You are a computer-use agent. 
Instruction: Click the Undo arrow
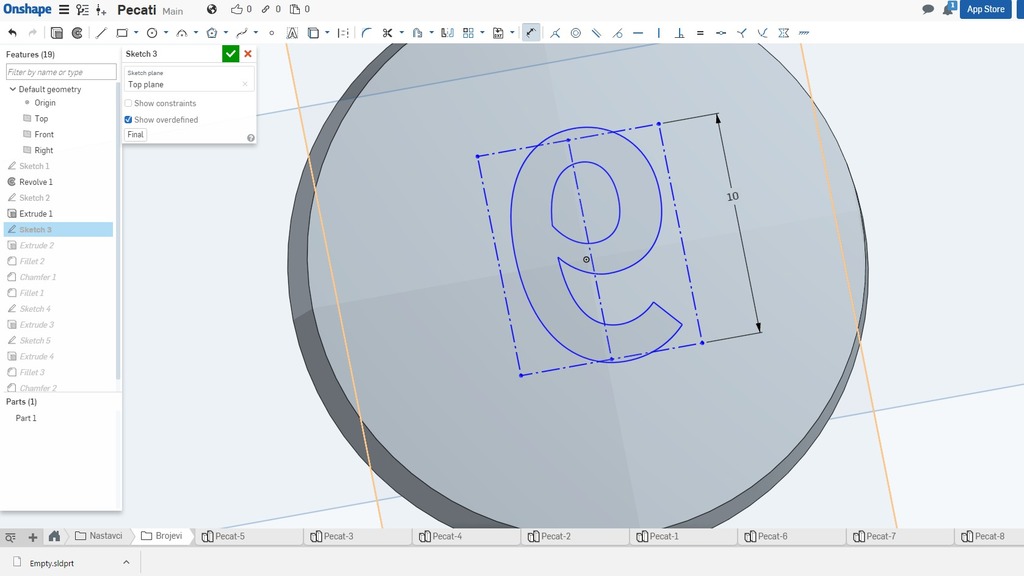[12, 33]
